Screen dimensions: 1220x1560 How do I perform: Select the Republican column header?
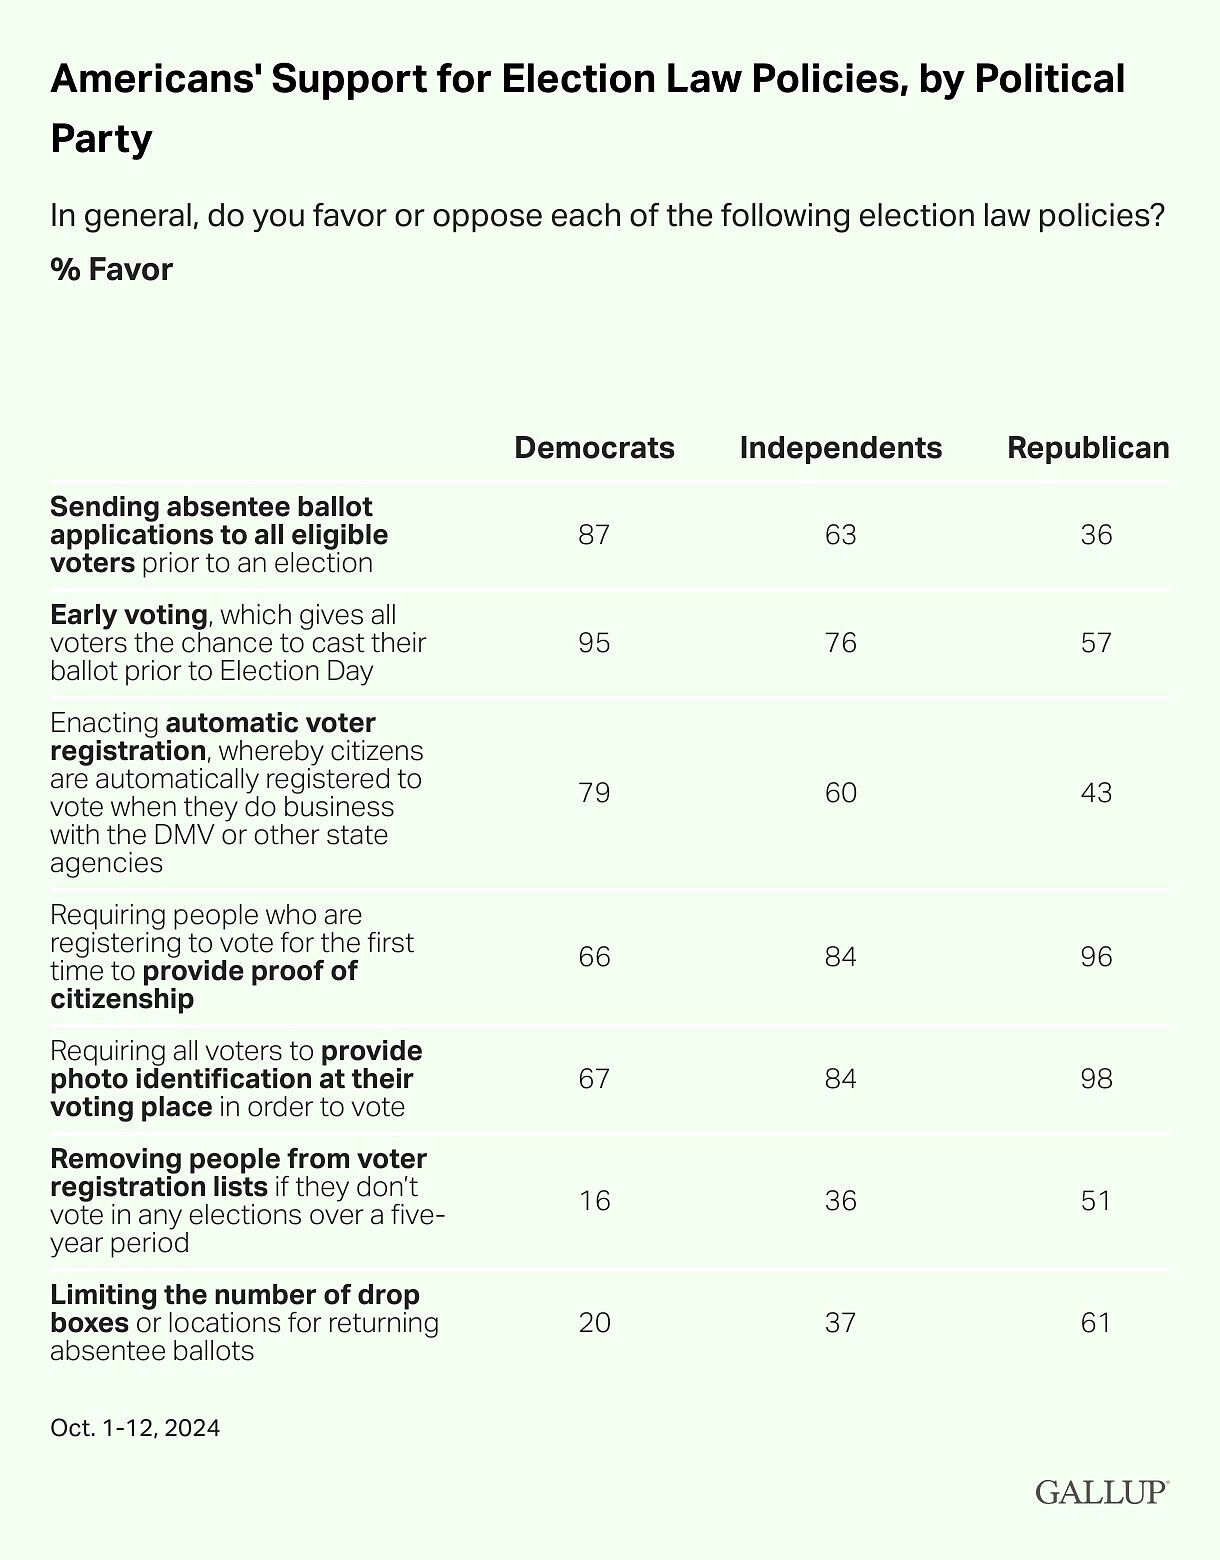(x=1088, y=447)
